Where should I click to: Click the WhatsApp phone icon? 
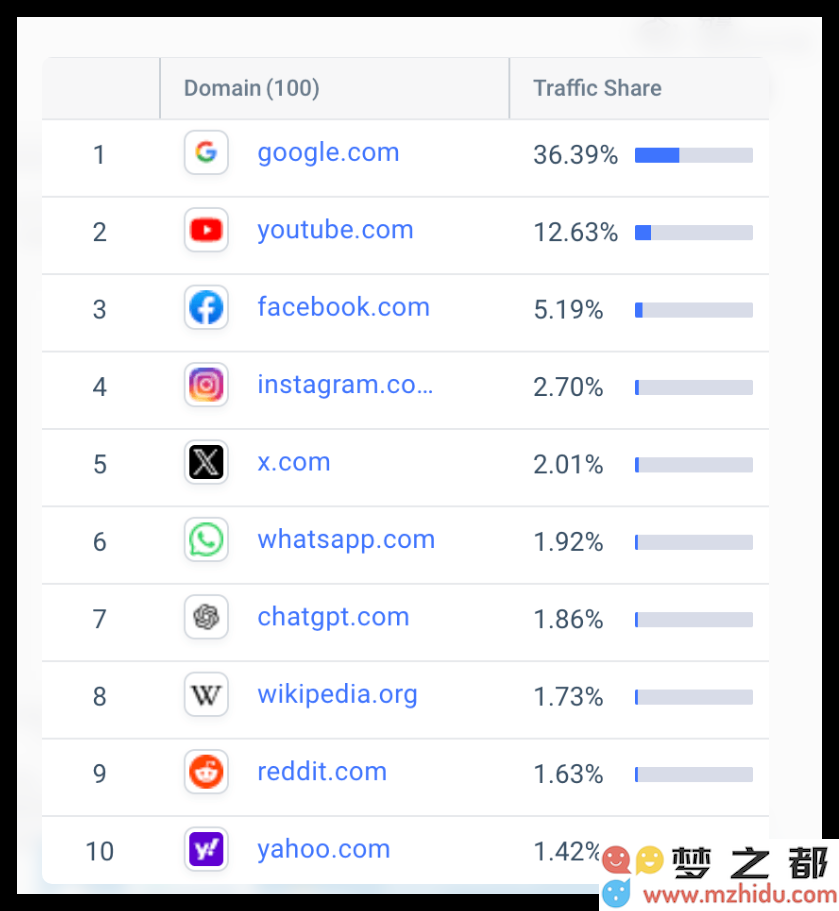point(206,540)
